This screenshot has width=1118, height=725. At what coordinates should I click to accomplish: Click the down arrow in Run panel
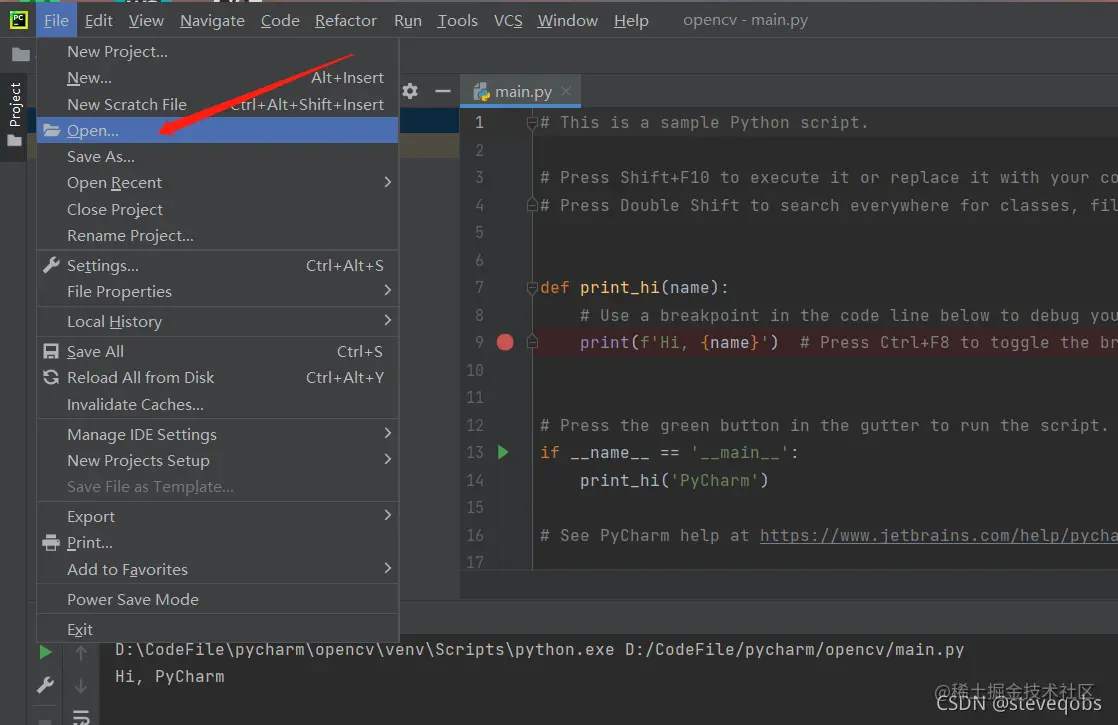click(81, 686)
